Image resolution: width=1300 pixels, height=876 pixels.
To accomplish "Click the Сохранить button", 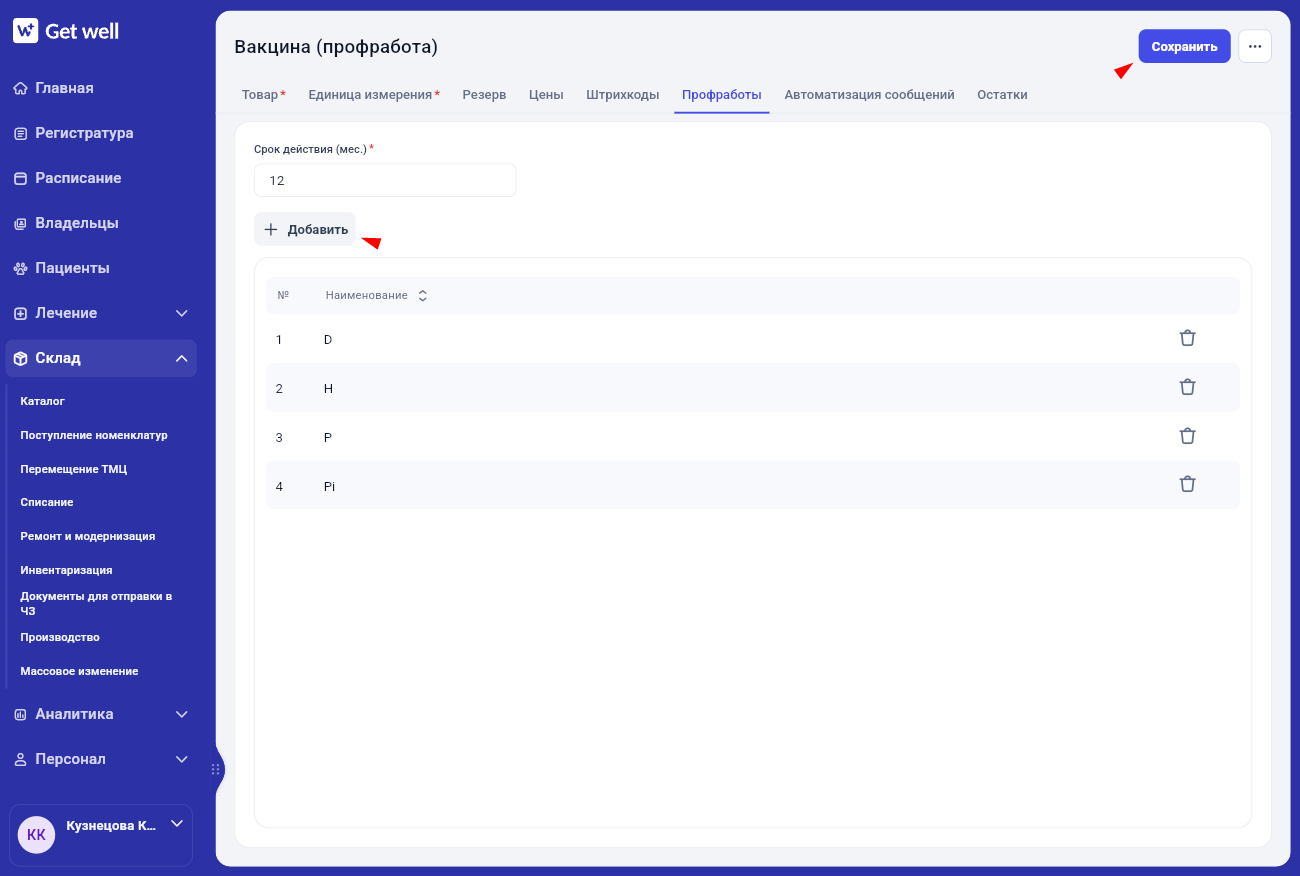I will (x=1184, y=46).
